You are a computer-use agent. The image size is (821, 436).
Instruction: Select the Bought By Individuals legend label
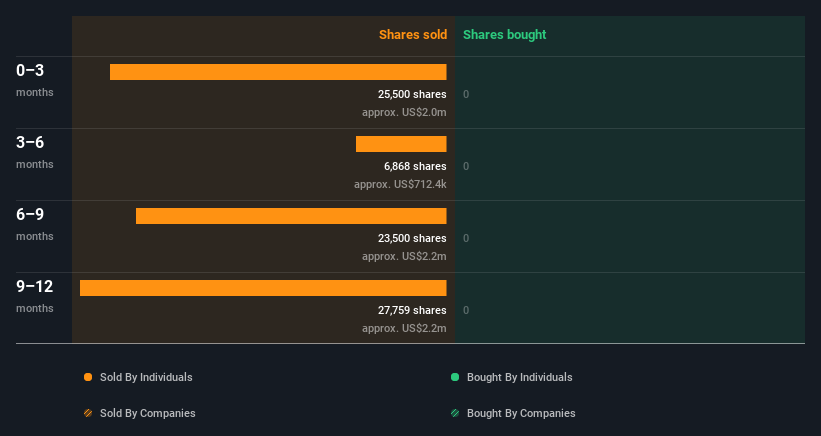point(519,377)
